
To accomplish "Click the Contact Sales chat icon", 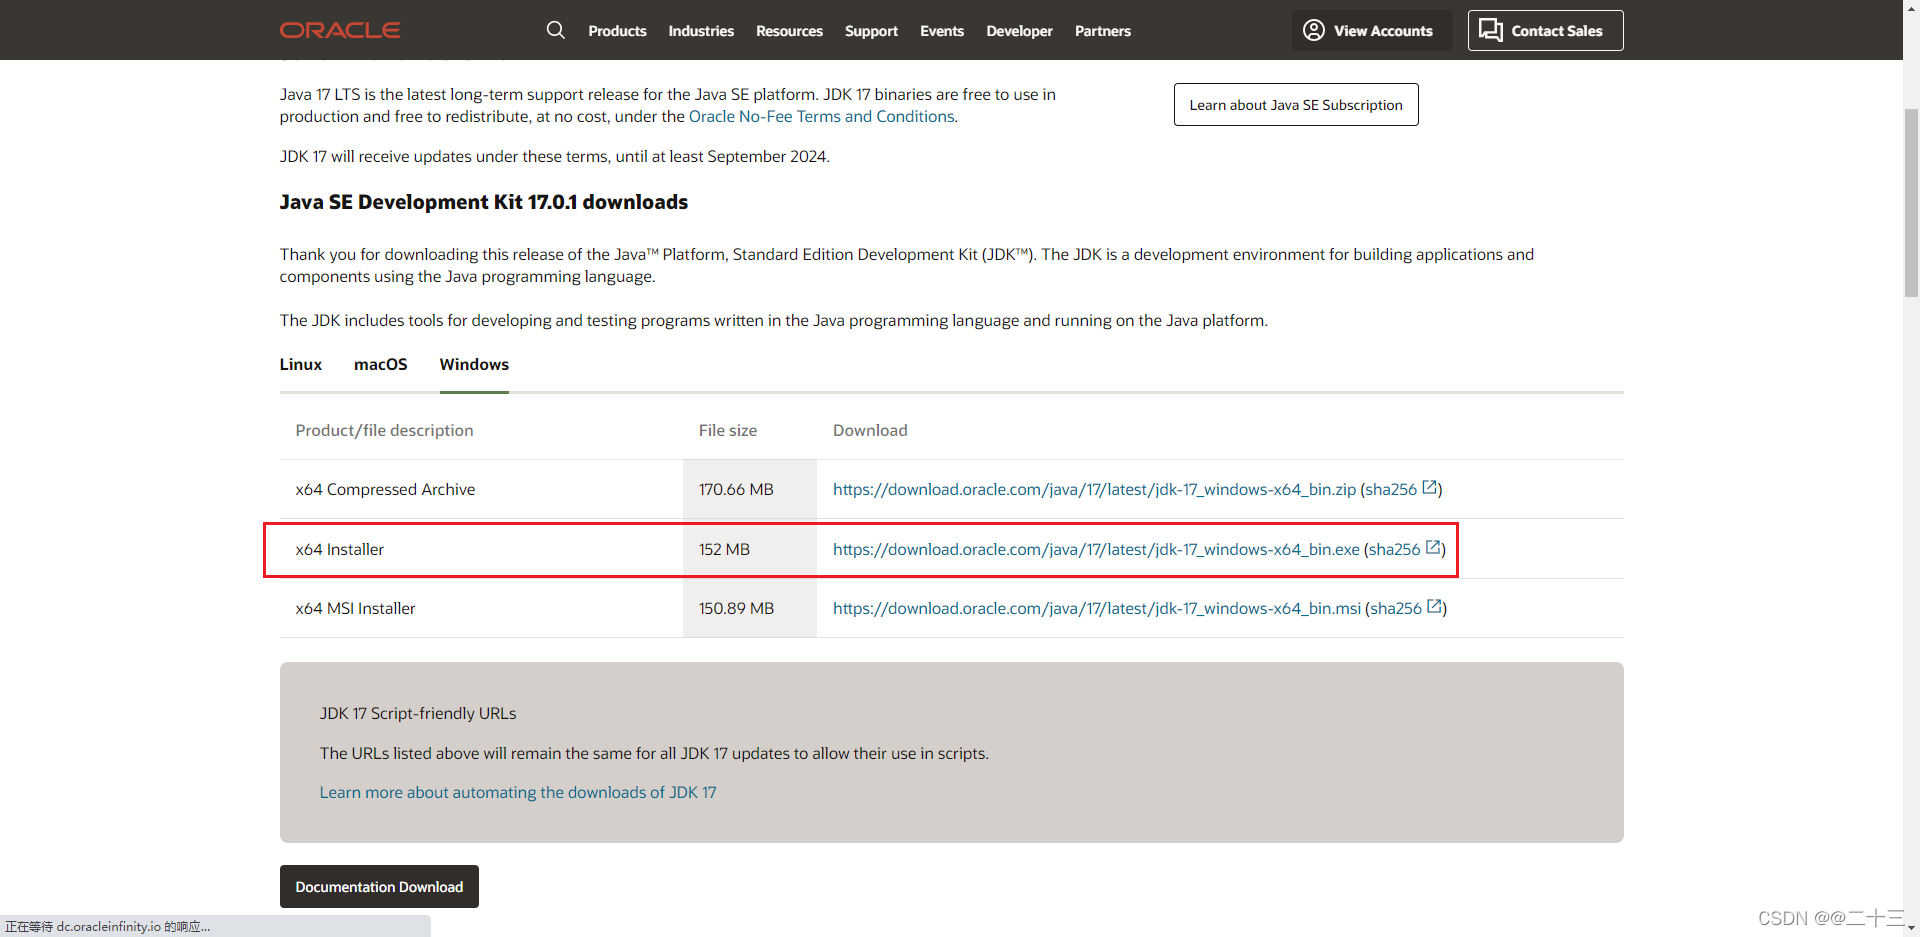I will pyautogui.click(x=1491, y=31).
